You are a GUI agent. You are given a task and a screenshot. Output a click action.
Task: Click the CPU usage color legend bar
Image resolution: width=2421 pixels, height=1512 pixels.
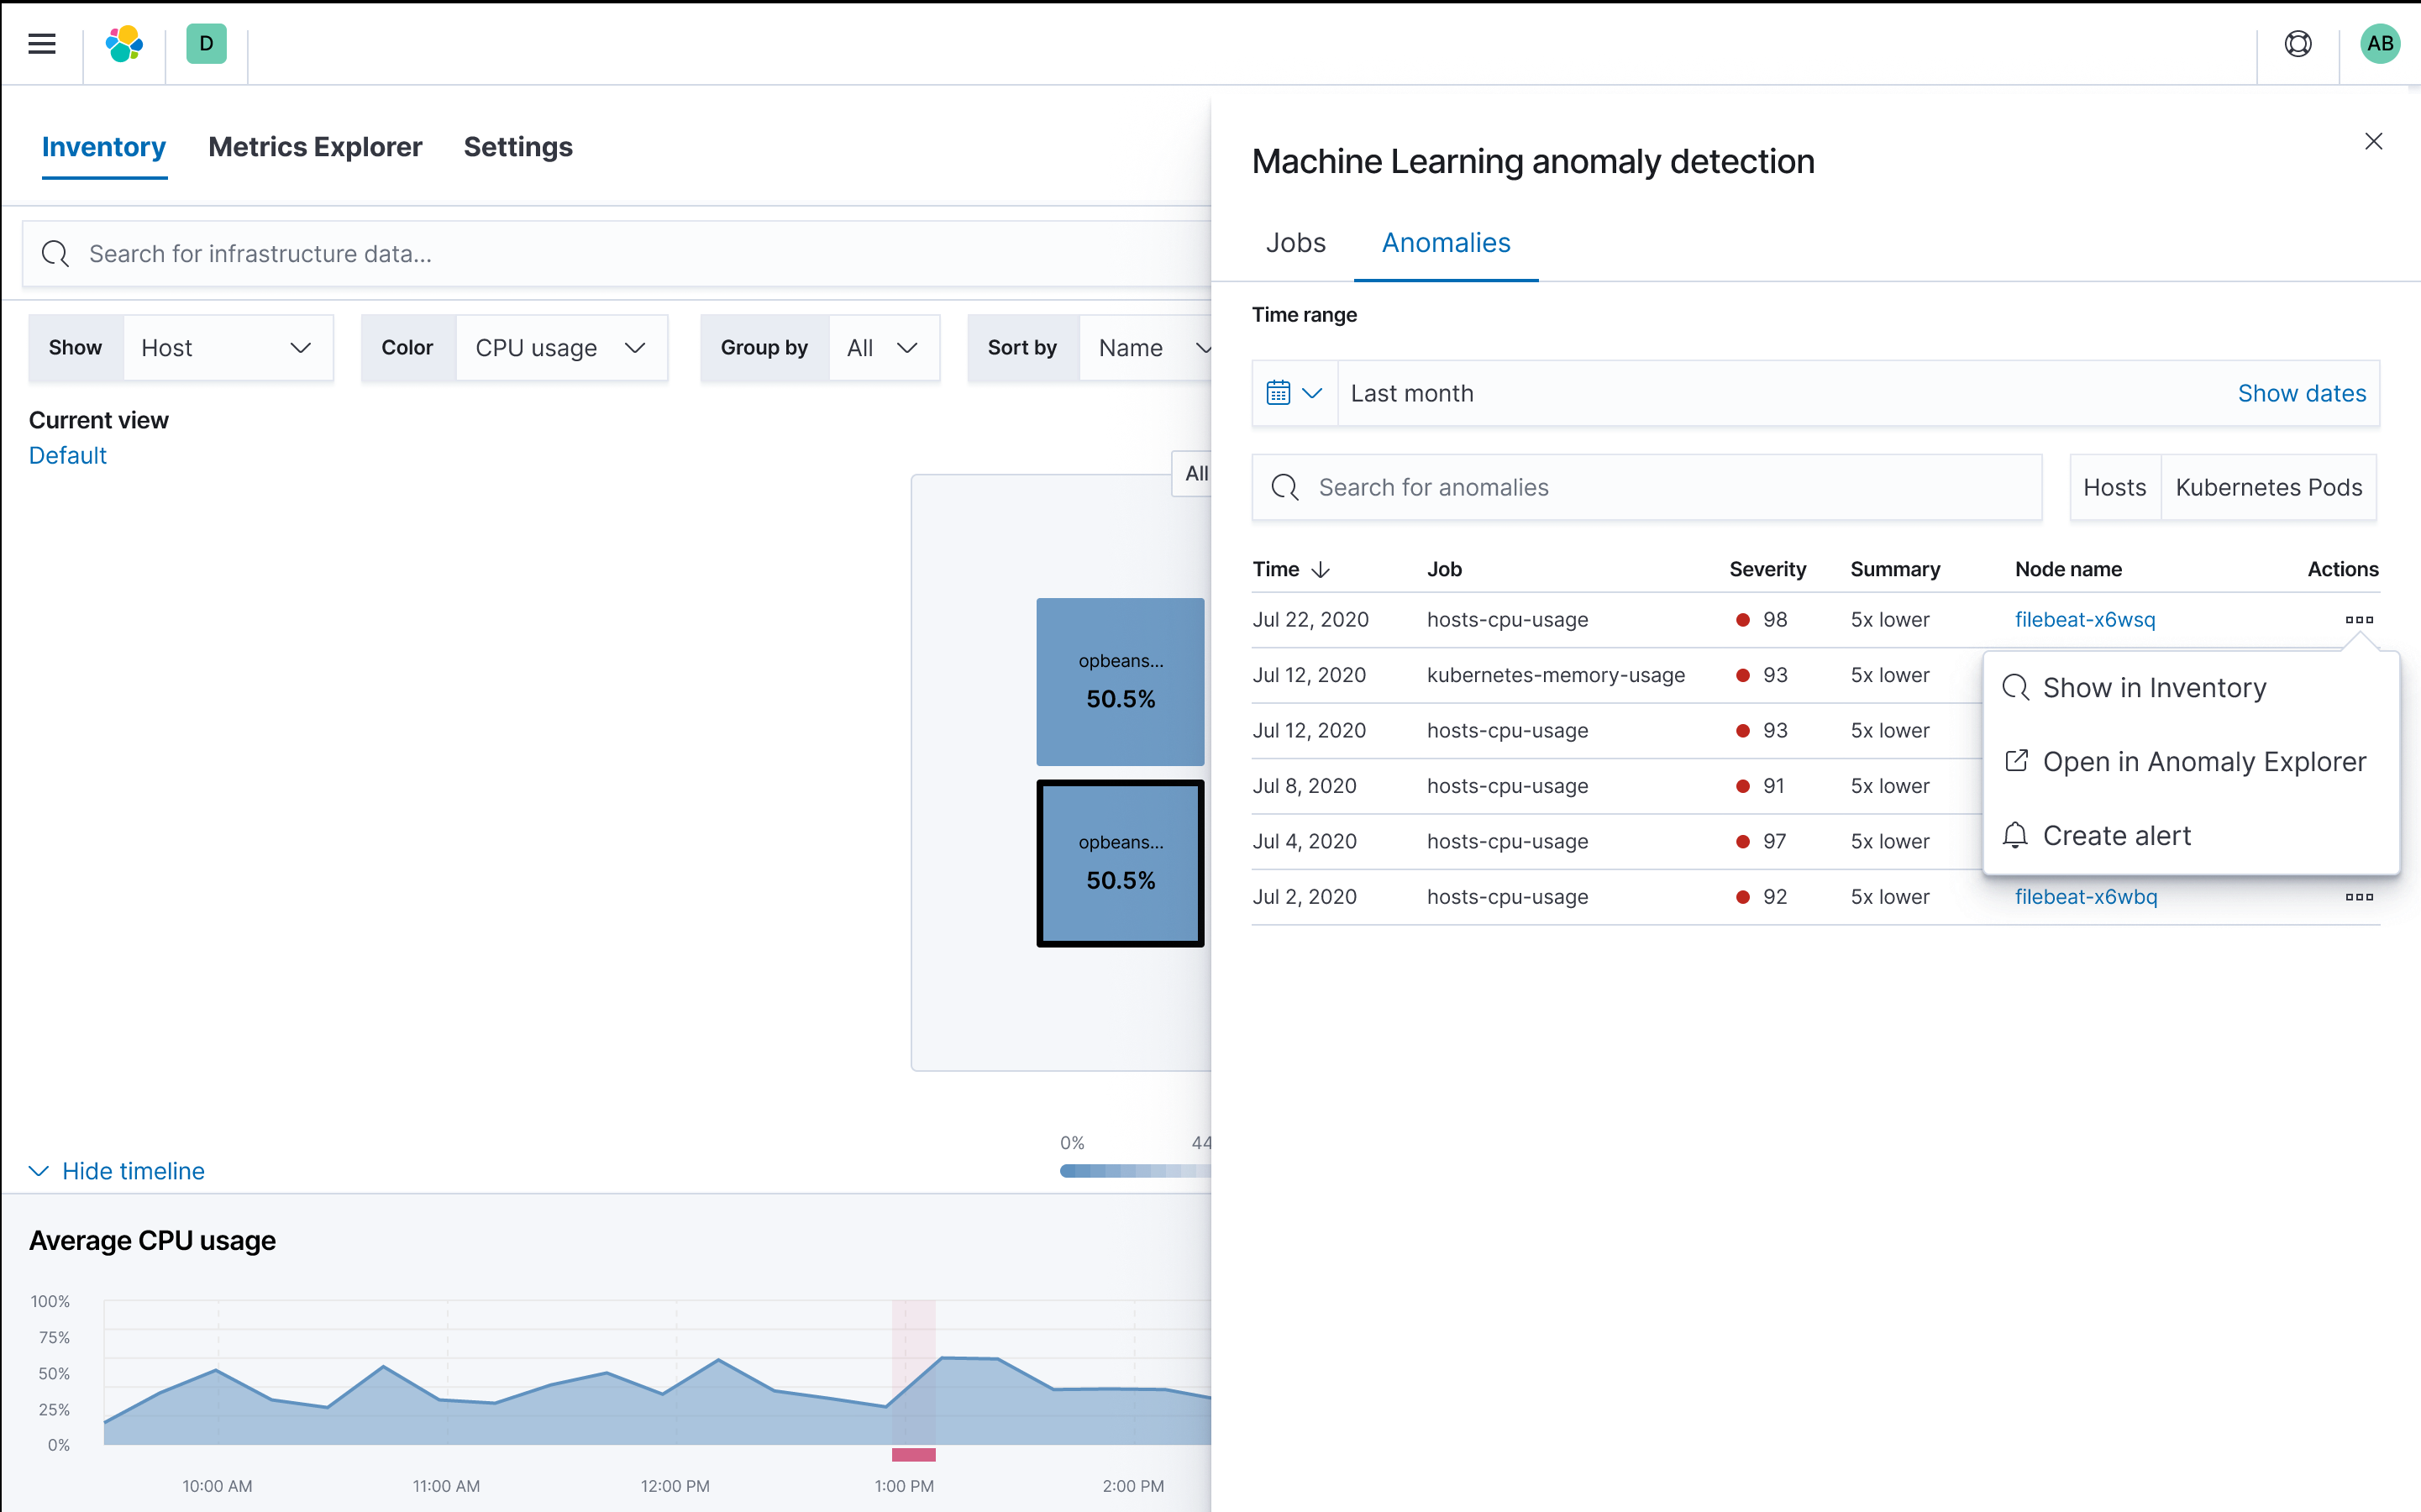[x=1135, y=1171]
